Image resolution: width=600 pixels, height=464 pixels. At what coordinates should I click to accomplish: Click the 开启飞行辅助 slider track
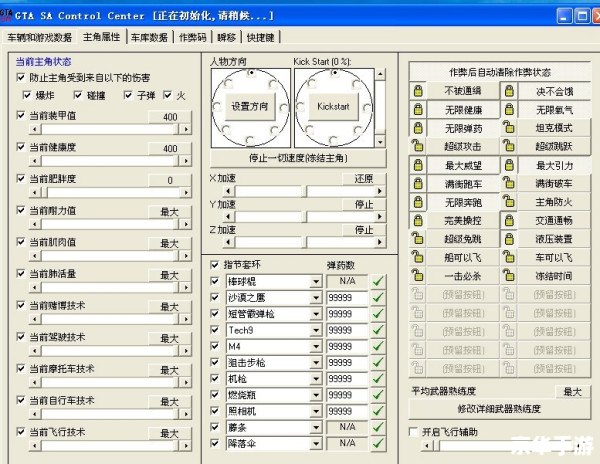(x=505, y=446)
